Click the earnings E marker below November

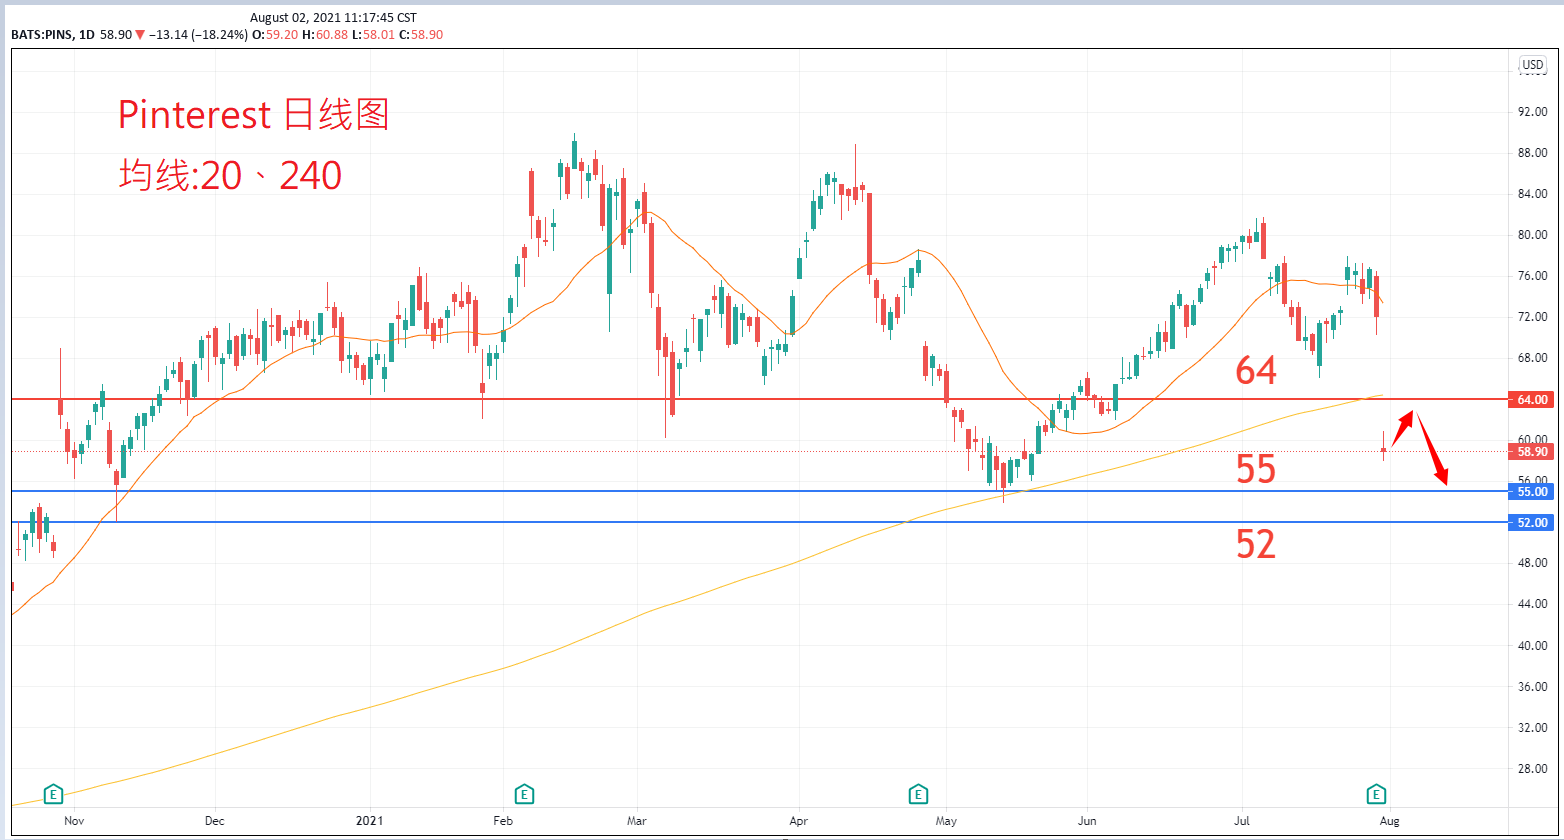click(x=54, y=796)
